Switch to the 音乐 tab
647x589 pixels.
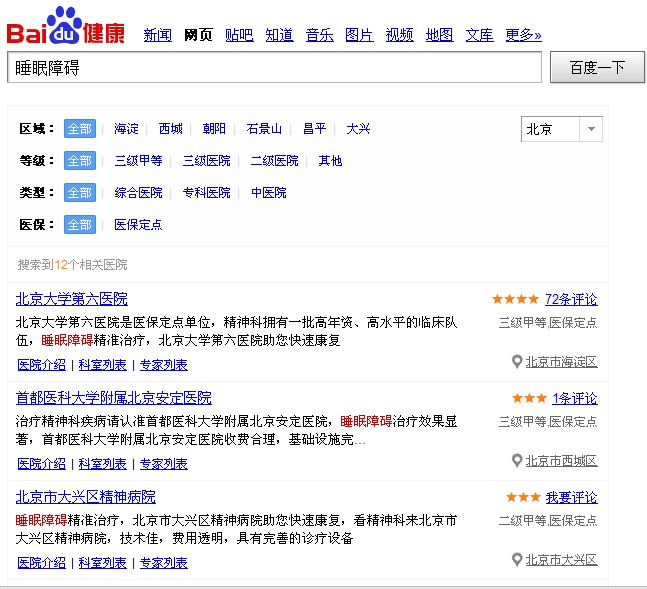319,35
